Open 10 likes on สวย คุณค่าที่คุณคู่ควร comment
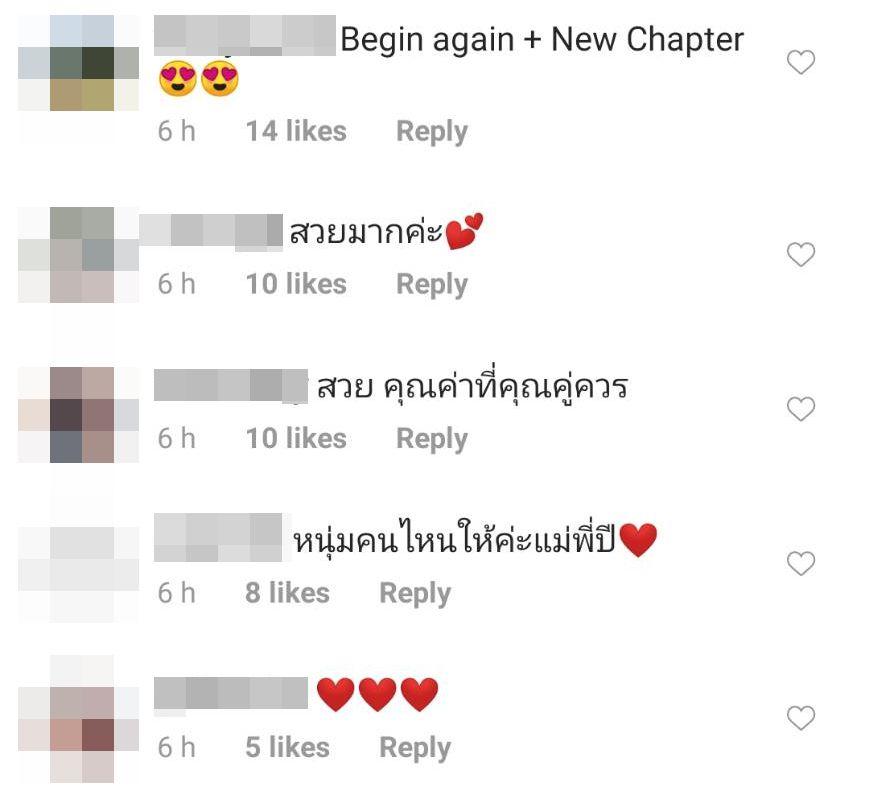 pyautogui.click(x=296, y=439)
